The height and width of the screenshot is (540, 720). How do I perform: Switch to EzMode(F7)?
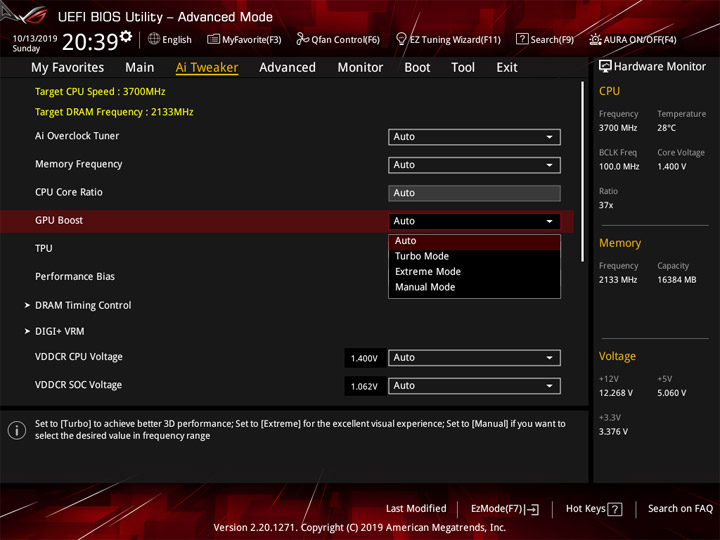click(x=504, y=509)
